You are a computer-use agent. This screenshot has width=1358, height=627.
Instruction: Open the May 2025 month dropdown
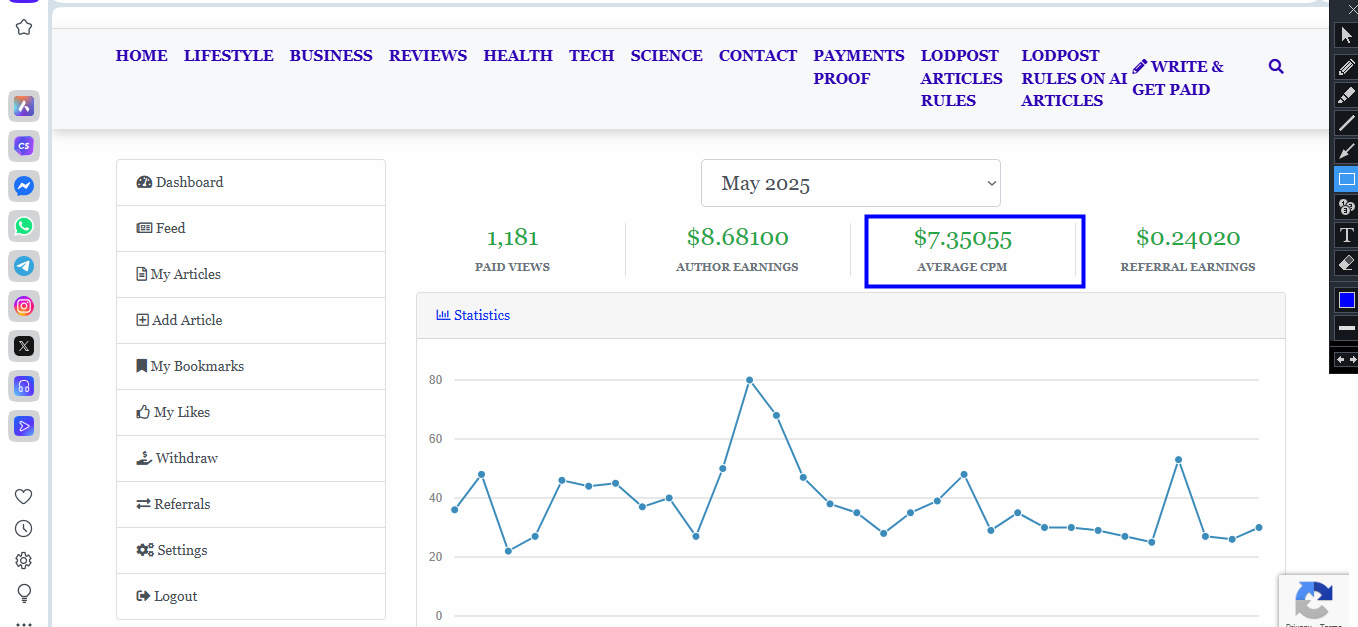click(x=850, y=184)
